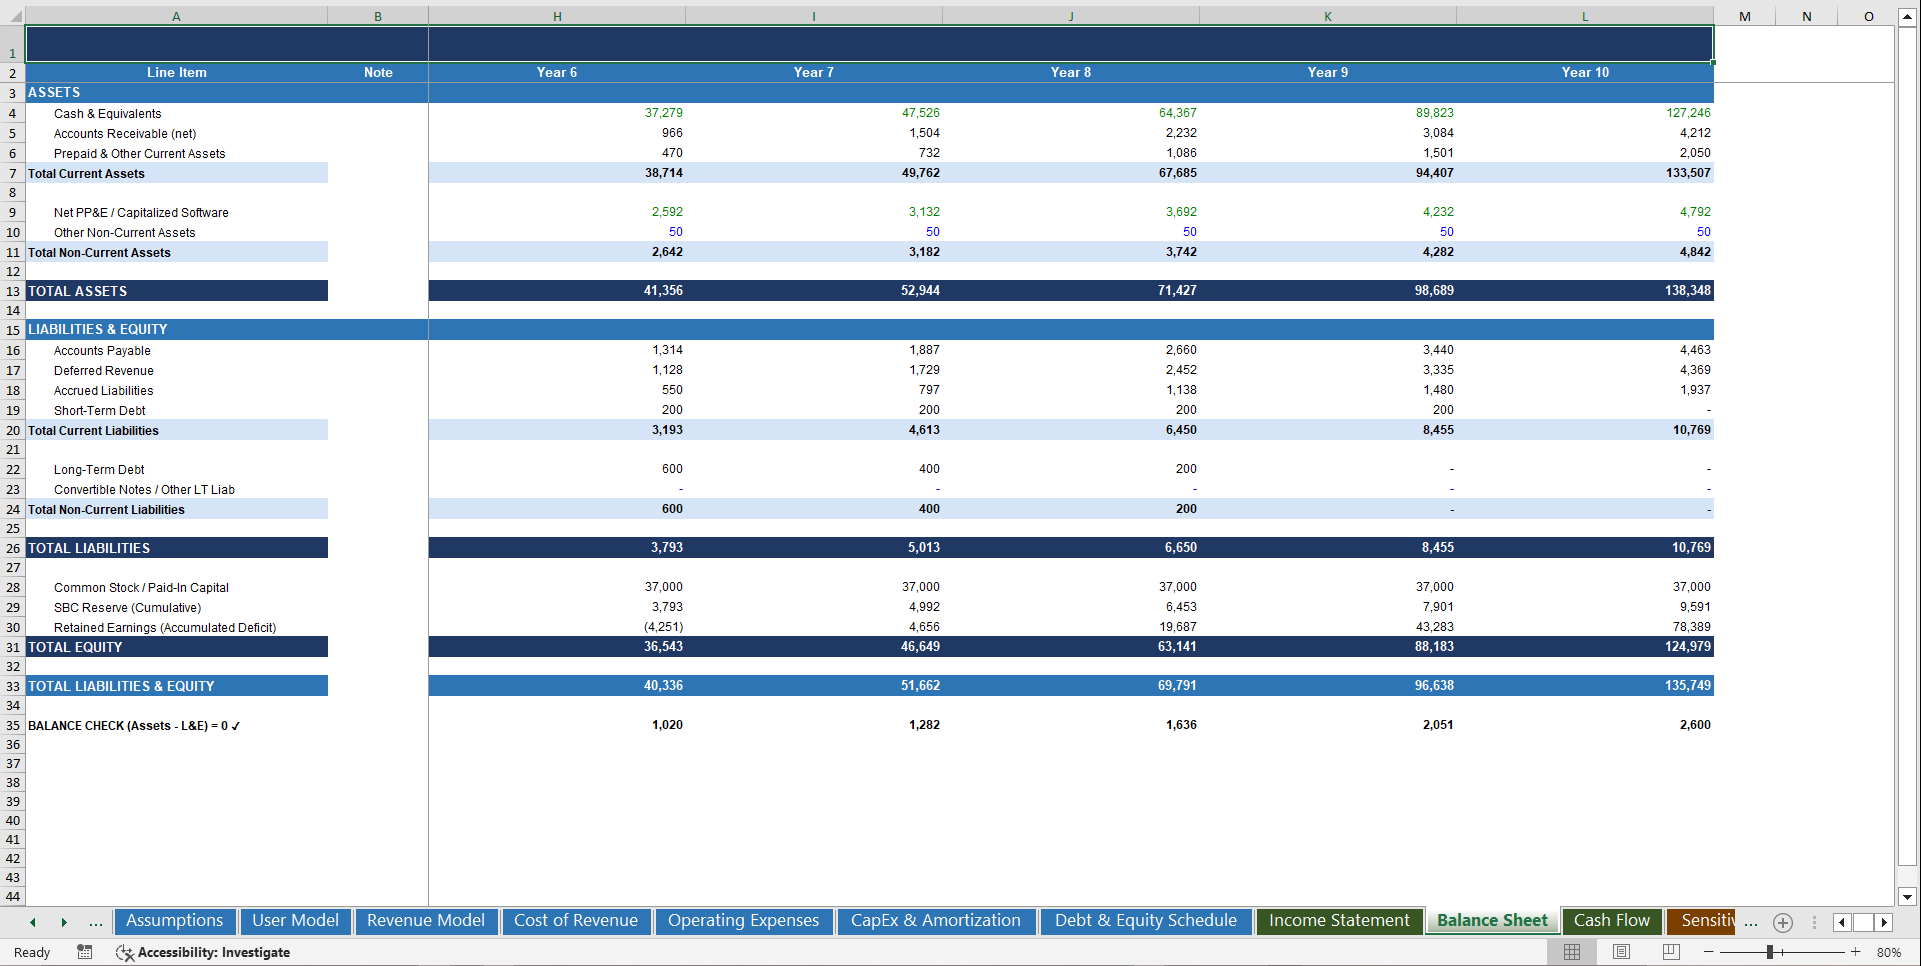Click the vertical scrollbar down arrow
This screenshot has width=1921, height=966.
point(1908,897)
